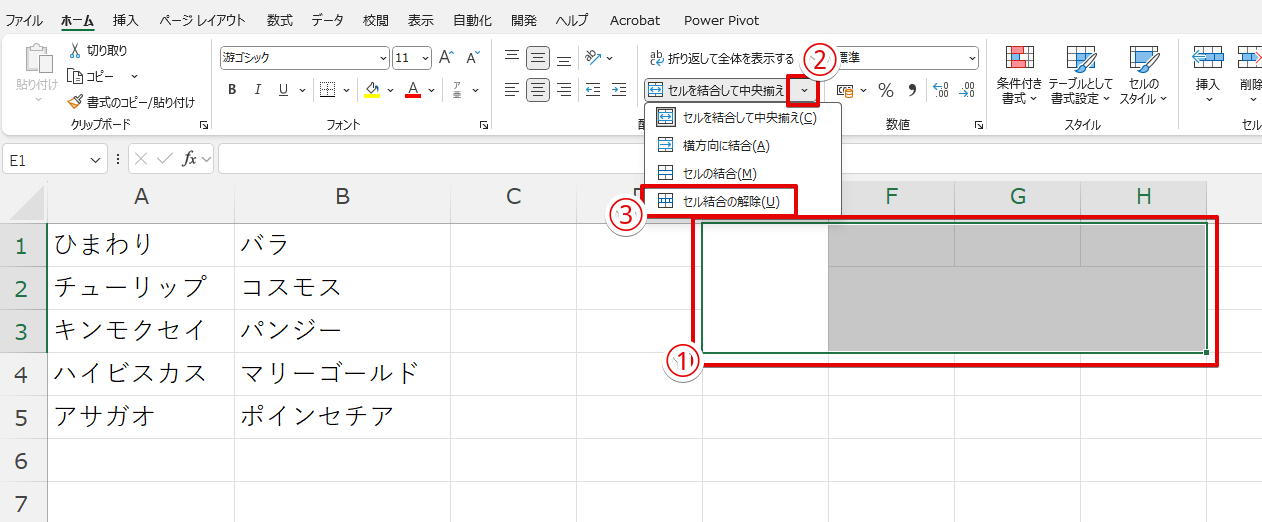The image size is (1262, 522).
Task: Open the clipboard group dialog launcher
Action: pyautogui.click(x=204, y=125)
